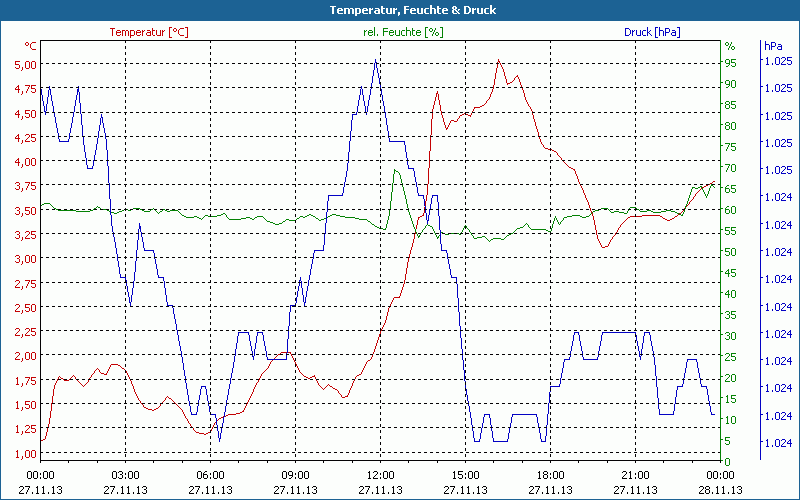Click temperature axis value 2,50
This screenshot has width=800, height=500.
point(26,308)
